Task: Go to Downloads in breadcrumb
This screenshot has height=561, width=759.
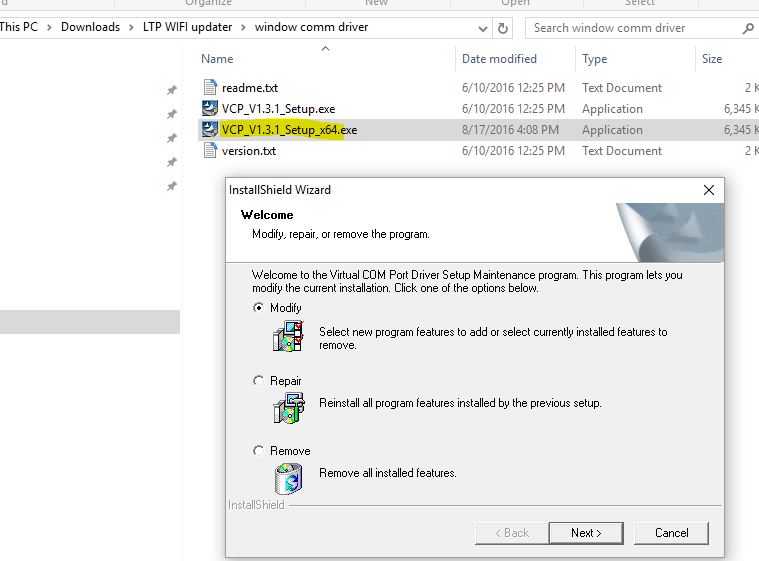Action: point(90,27)
